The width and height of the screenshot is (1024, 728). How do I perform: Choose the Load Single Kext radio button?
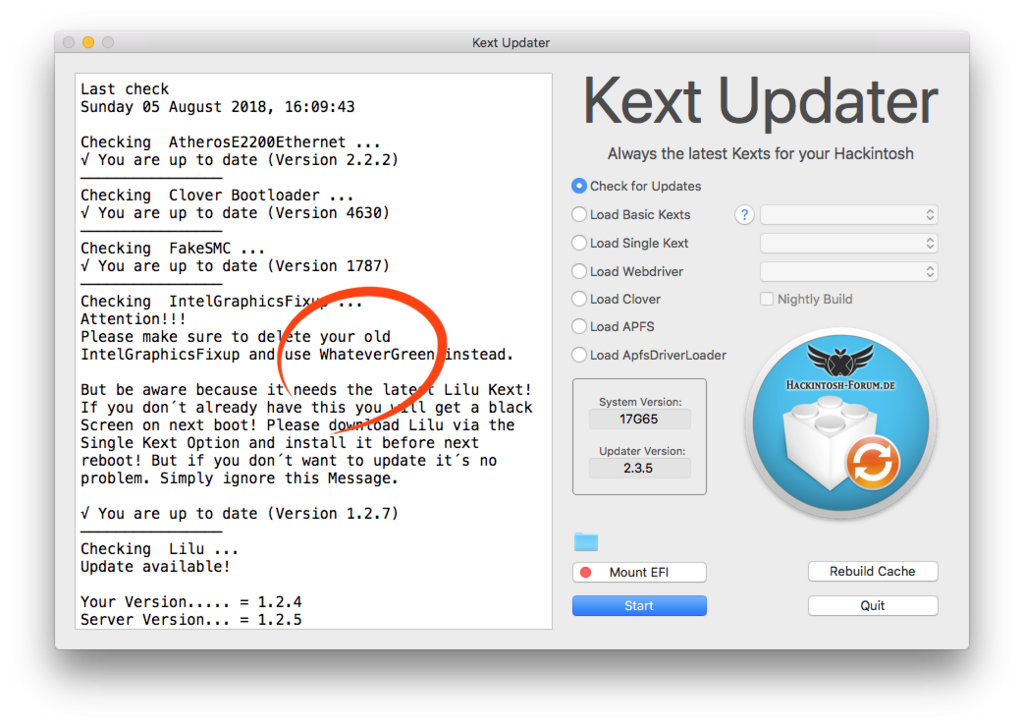[579, 243]
